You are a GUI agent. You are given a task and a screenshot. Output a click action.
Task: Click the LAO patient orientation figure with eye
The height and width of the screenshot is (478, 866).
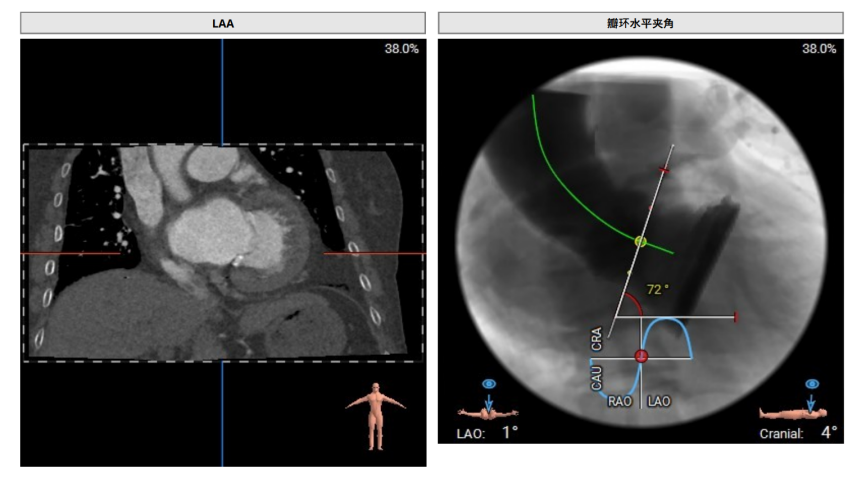pyautogui.click(x=488, y=401)
